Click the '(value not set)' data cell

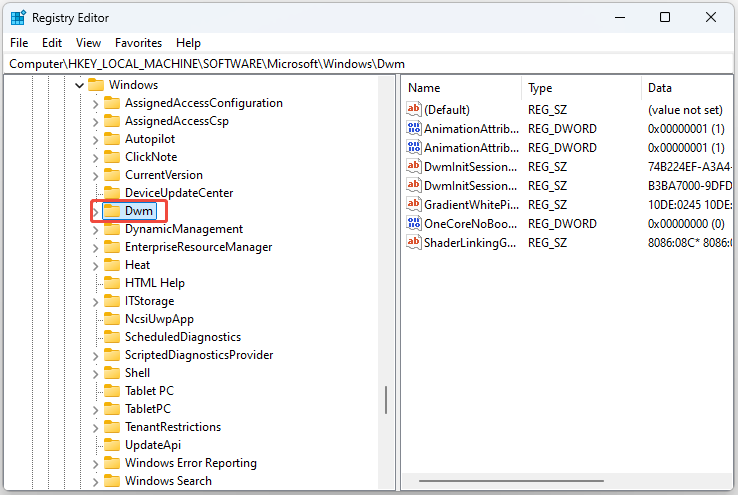coord(685,110)
